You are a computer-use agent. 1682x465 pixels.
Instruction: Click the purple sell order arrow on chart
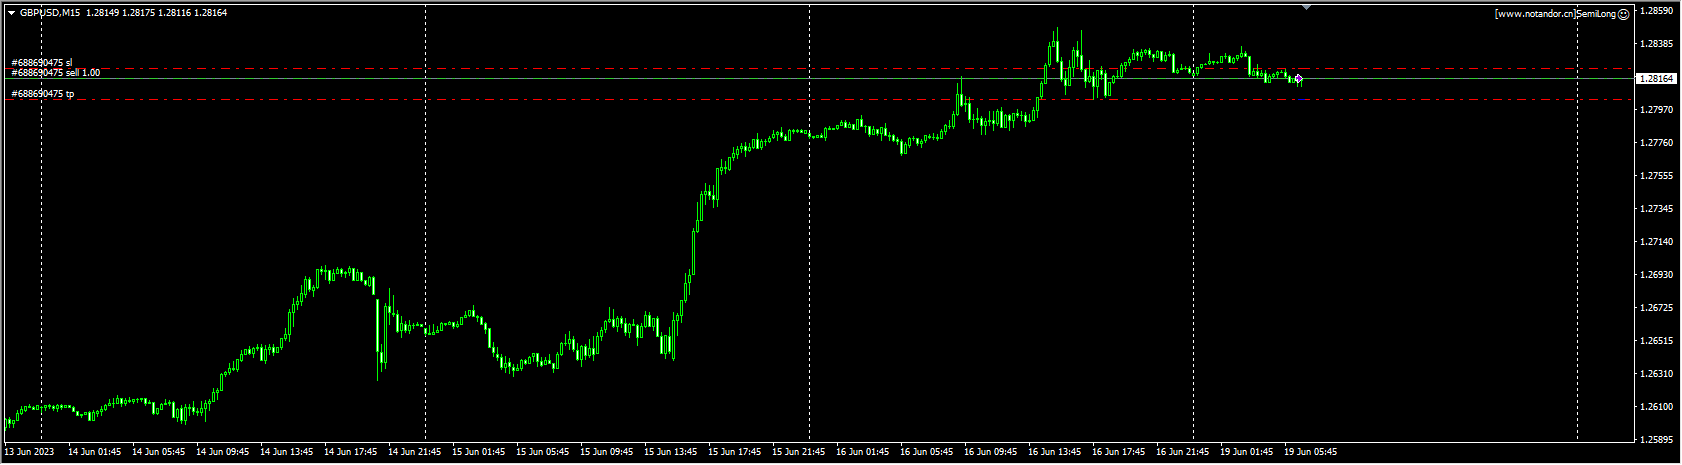pos(1298,79)
